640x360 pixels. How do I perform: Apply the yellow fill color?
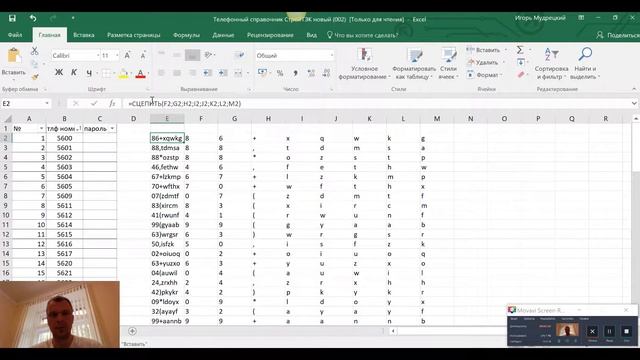(123, 73)
